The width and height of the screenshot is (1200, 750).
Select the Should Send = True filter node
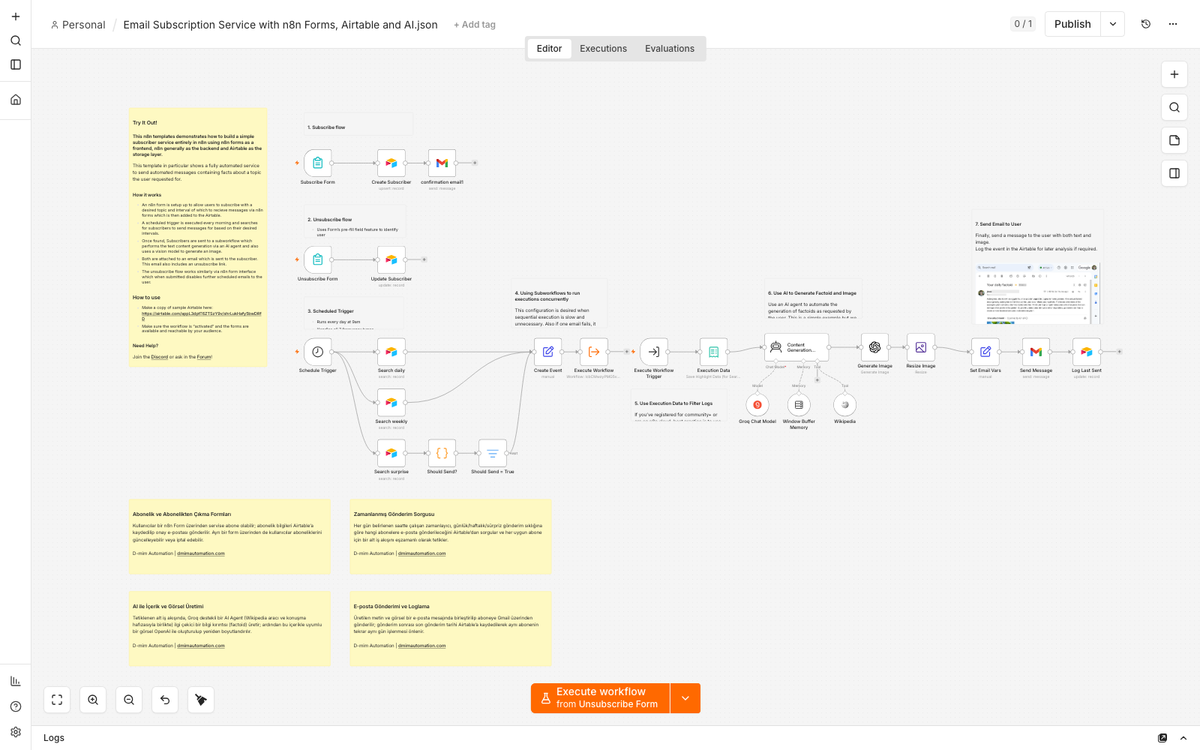pyautogui.click(x=492, y=453)
